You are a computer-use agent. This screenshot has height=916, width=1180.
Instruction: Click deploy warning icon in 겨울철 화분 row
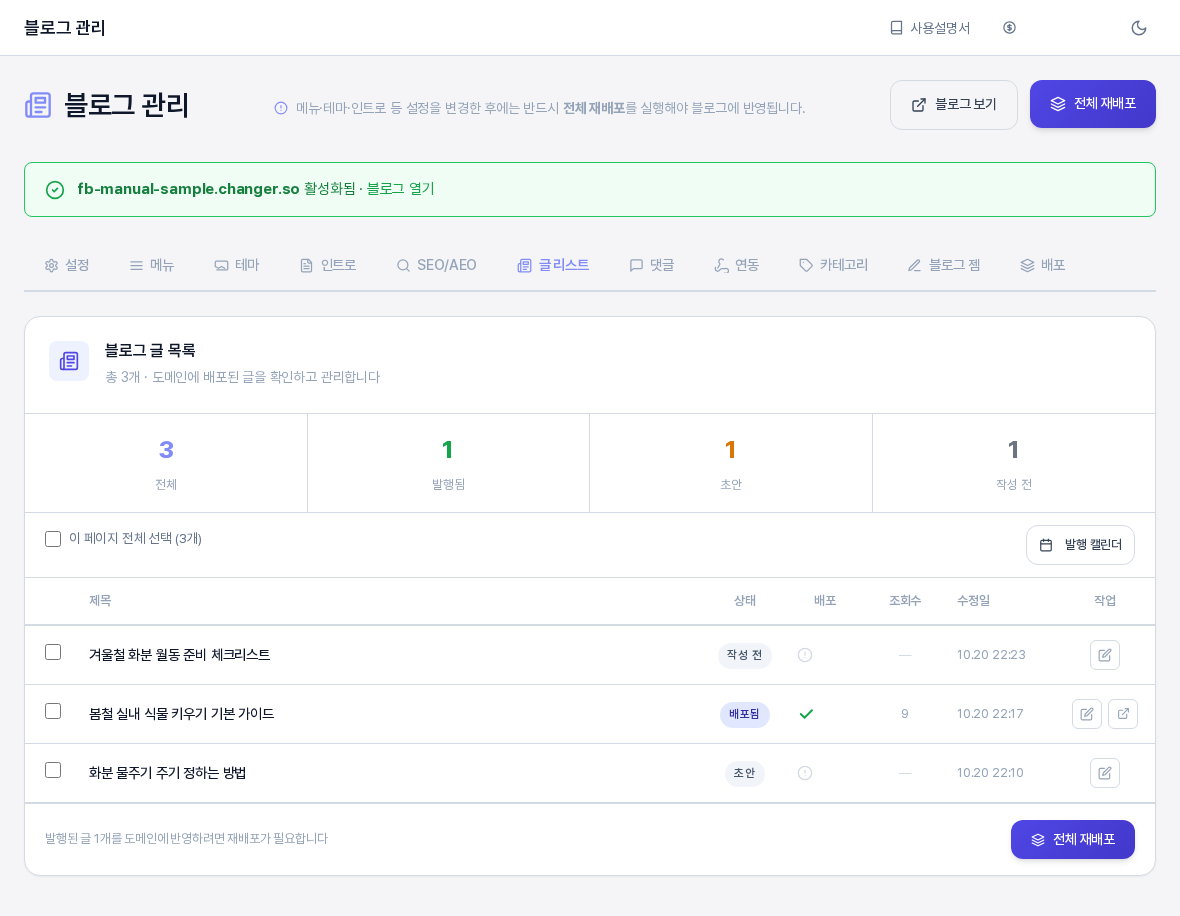(x=804, y=655)
